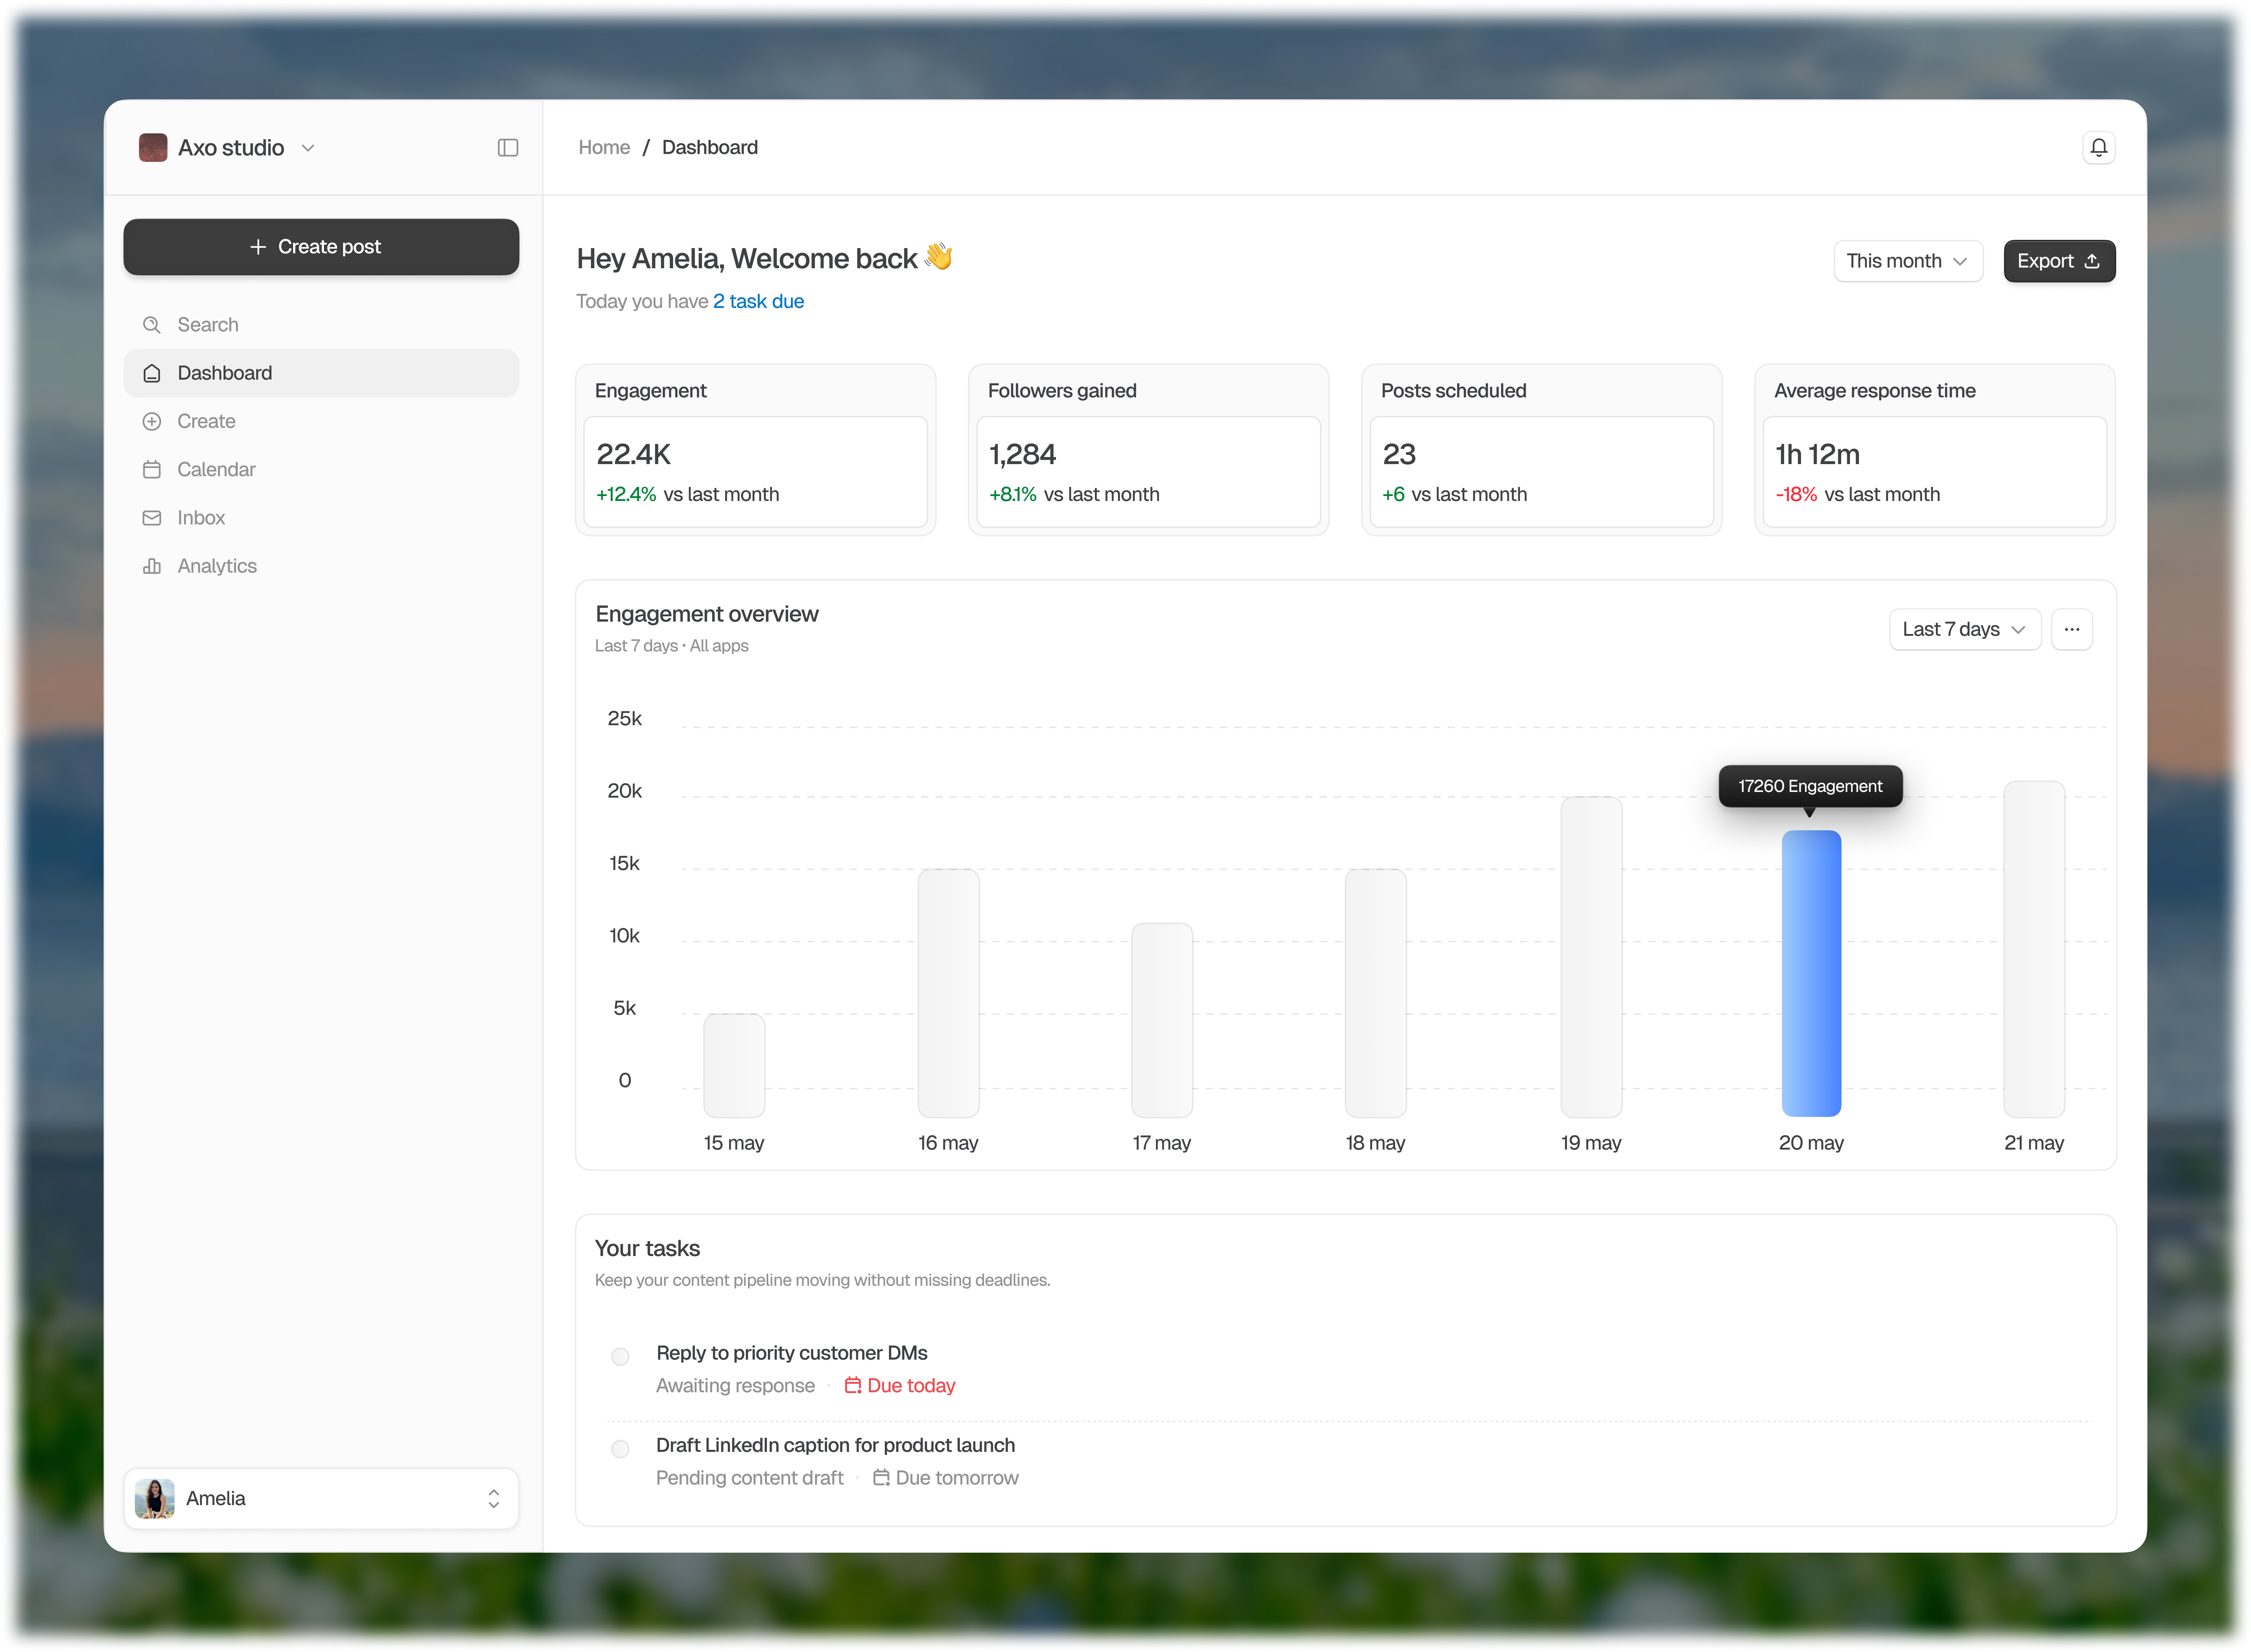The width and height of the screenshot is (2251, 1652).
Task: Click the Due tomorrow calendar icon
Action: click(x=881, y=1477)
